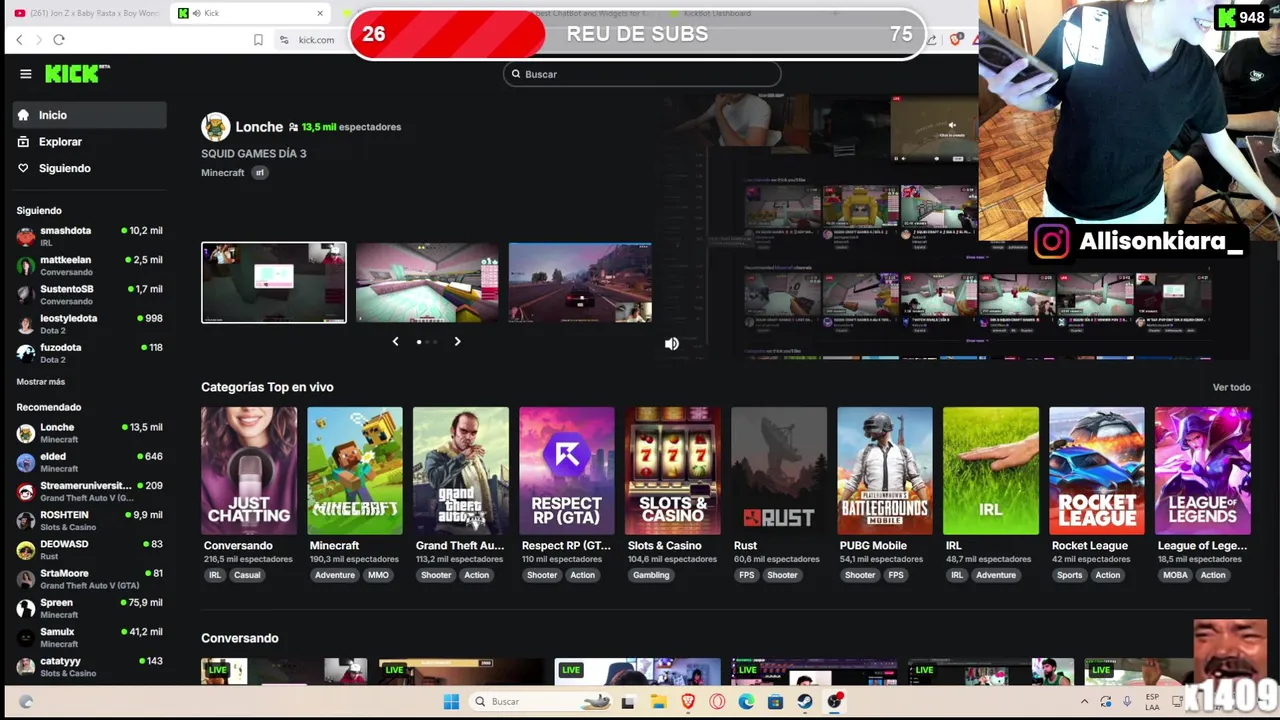Open the Minecraft category card
This screenshot has width=1280, height=720.
[355, 471]
